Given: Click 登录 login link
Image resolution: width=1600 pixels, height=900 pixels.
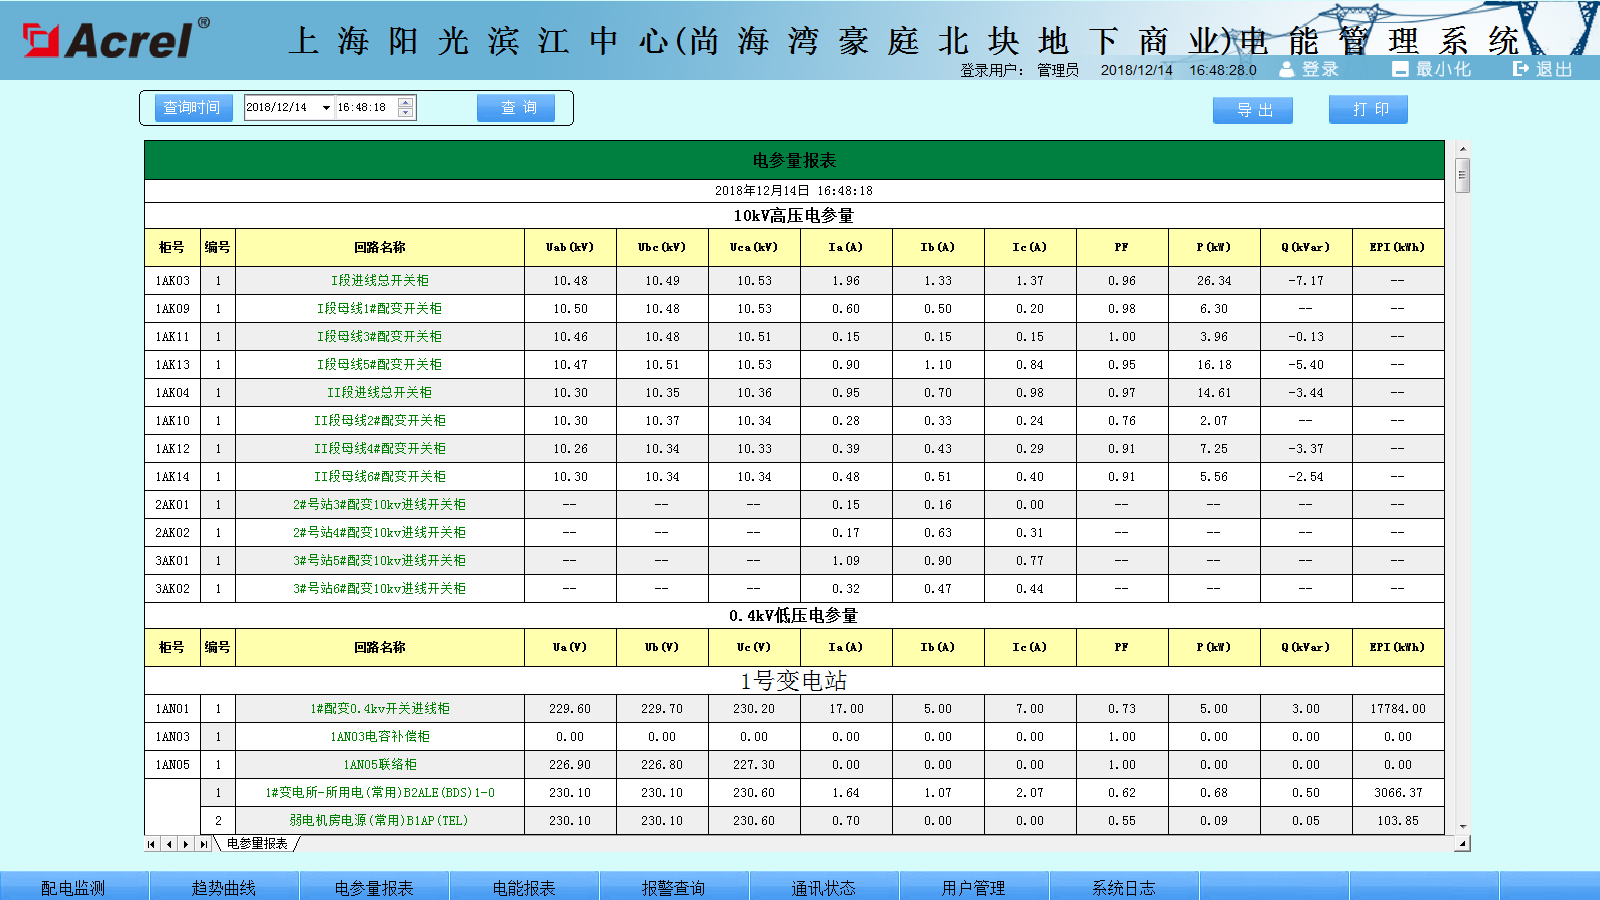Looking at the screenshot, I should click(1320, 69).
